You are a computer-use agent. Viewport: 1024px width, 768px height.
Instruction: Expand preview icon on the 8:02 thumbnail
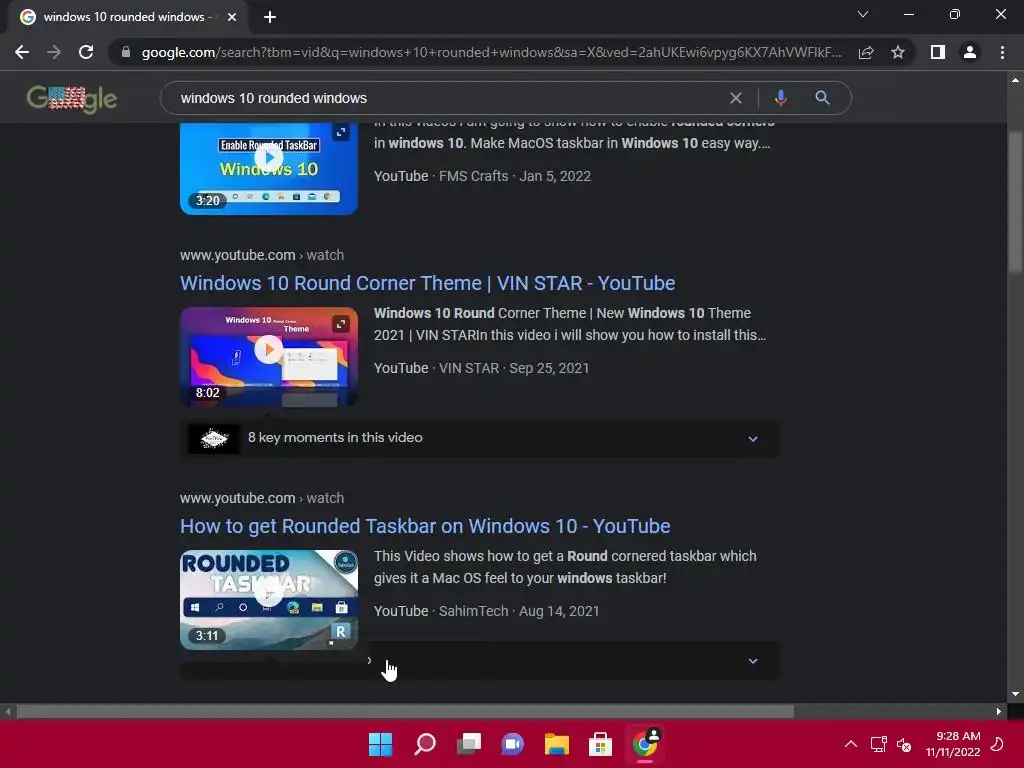point(341,324)
